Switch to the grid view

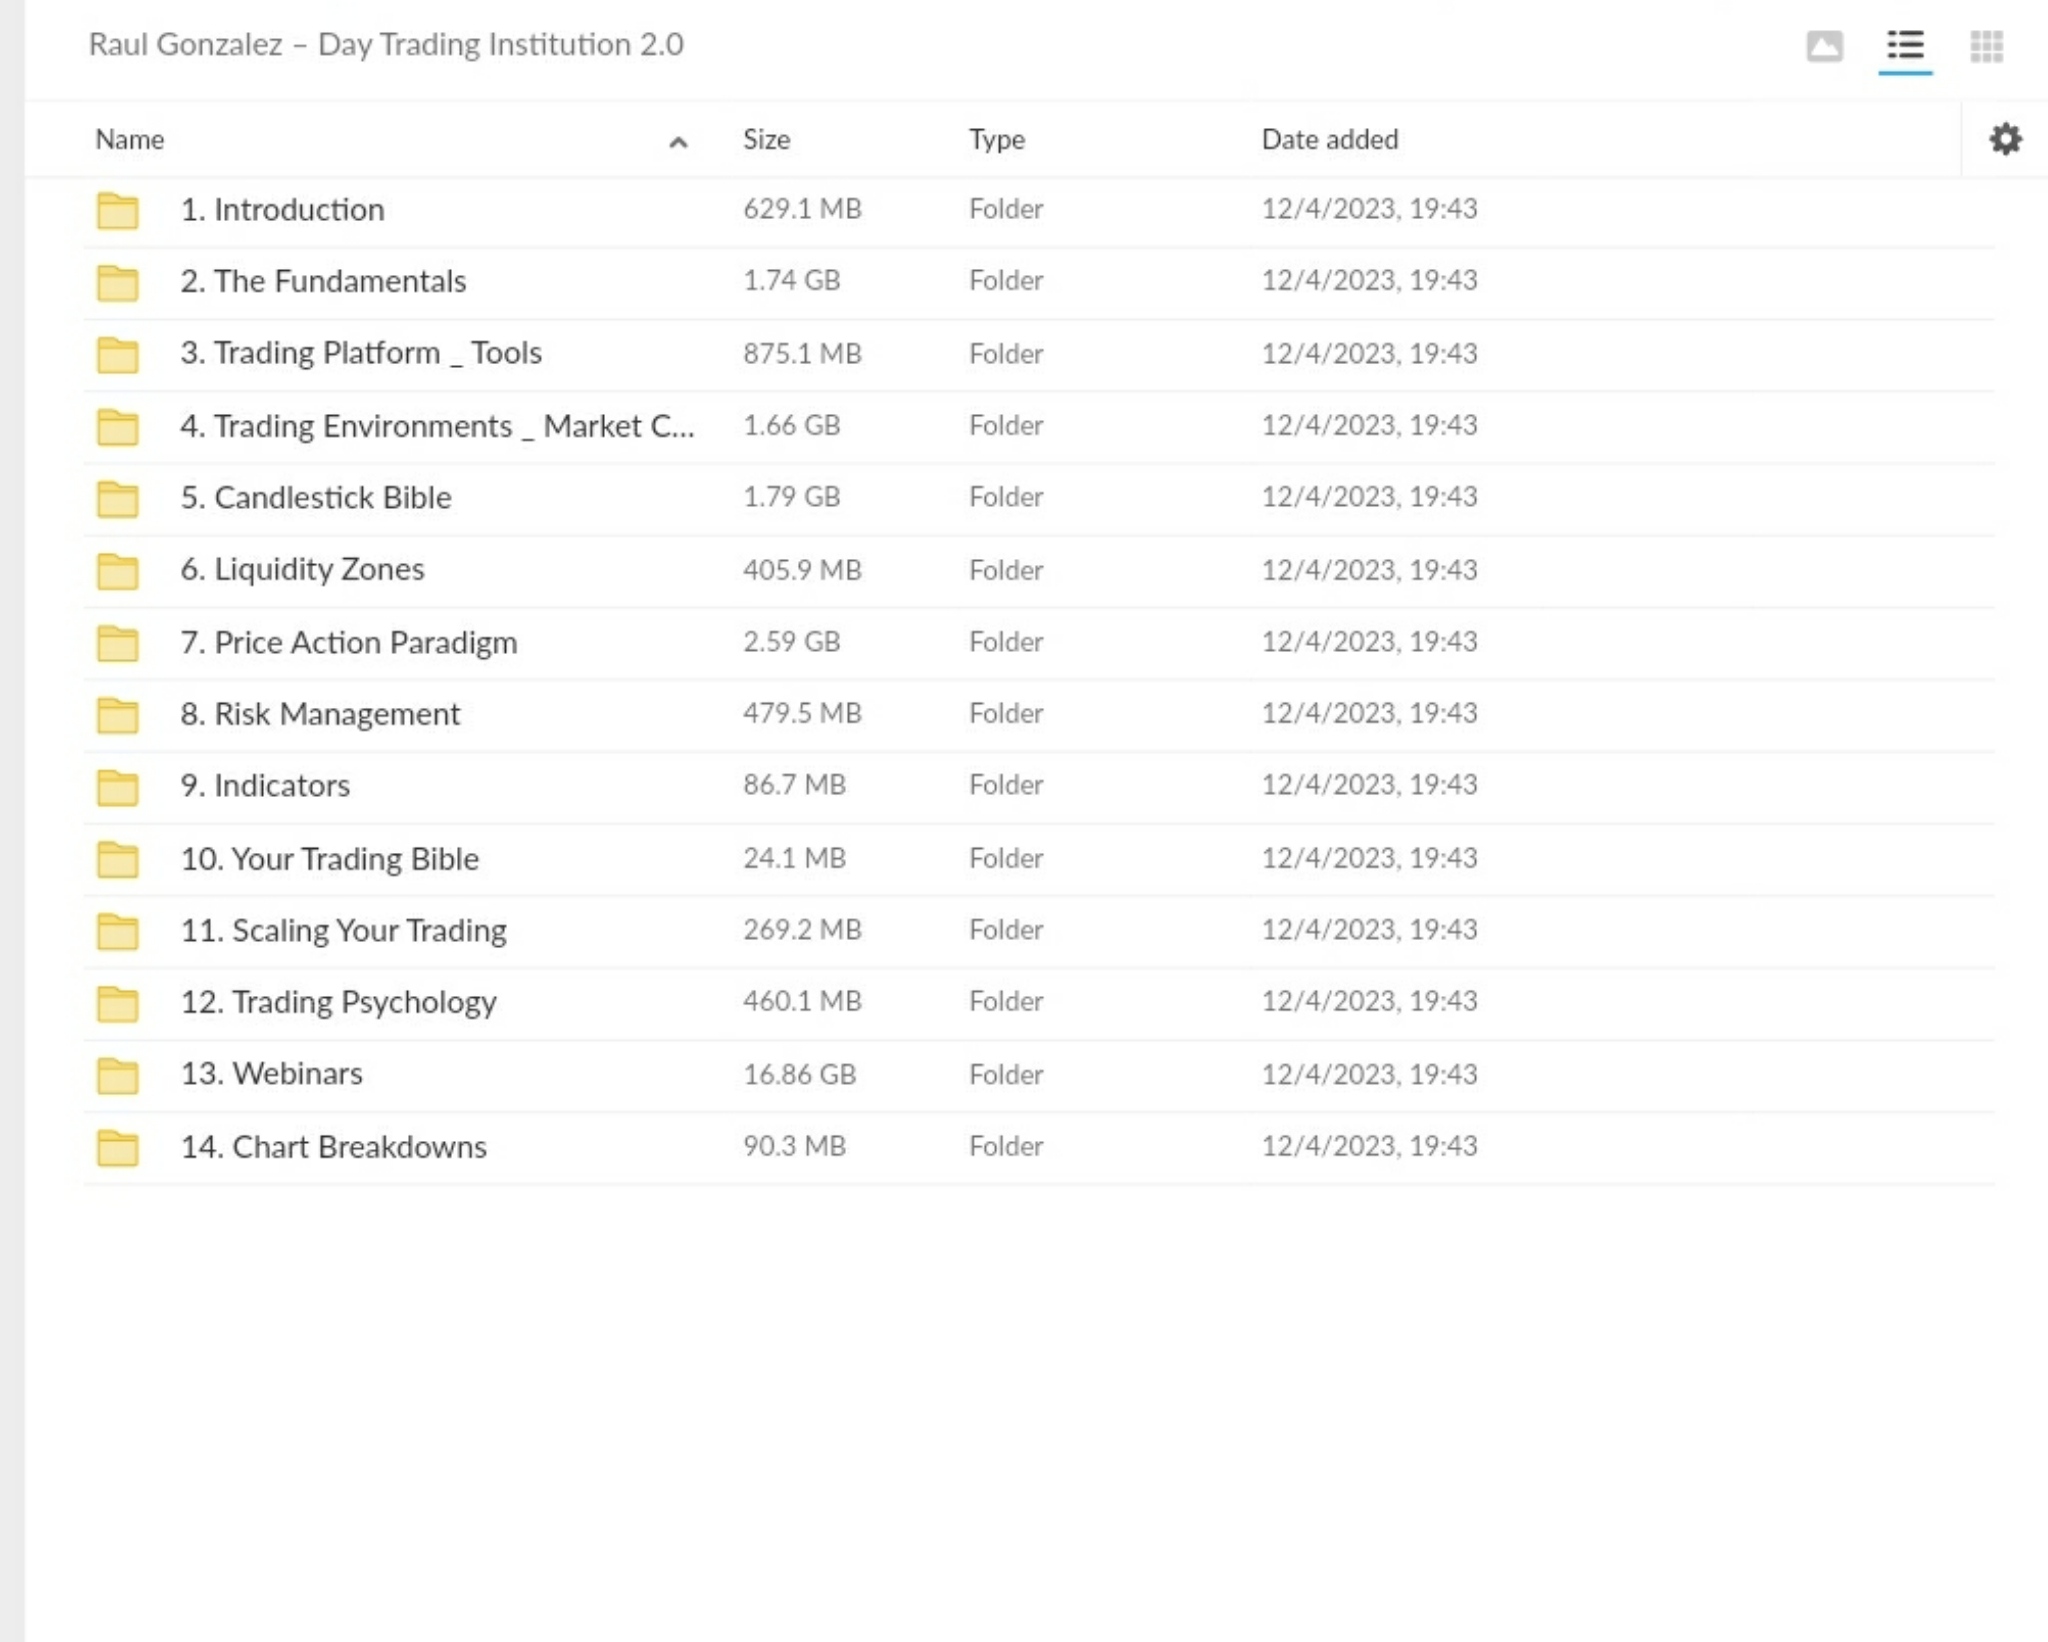[x=1986, y=46]
